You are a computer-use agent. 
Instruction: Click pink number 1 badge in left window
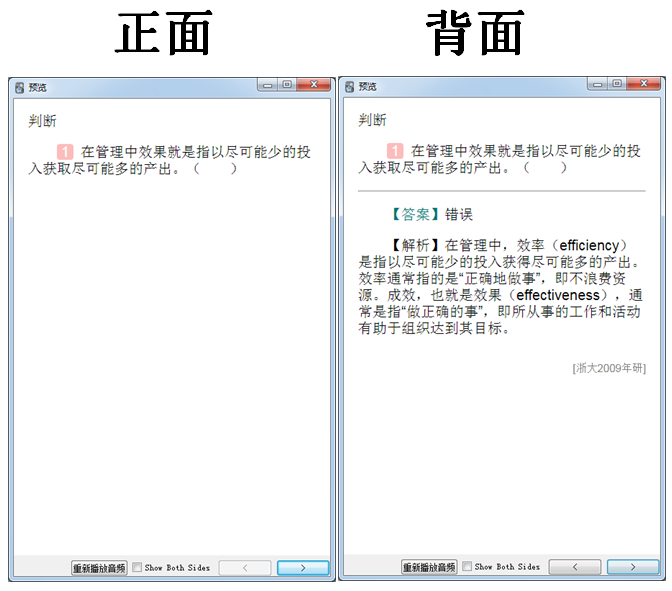coord(65,152)
